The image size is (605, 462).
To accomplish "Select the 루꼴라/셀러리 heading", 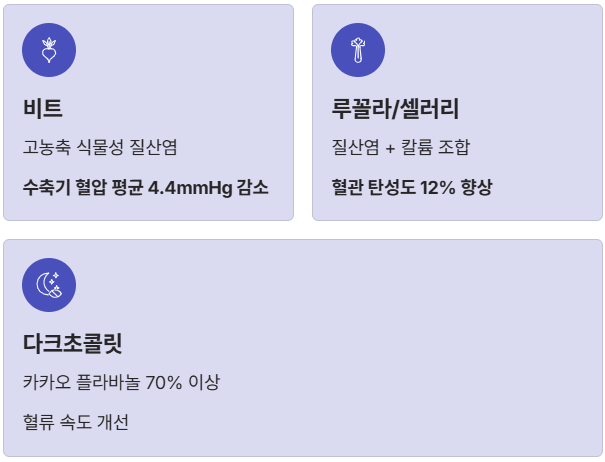I will click(x=395, y=108).
